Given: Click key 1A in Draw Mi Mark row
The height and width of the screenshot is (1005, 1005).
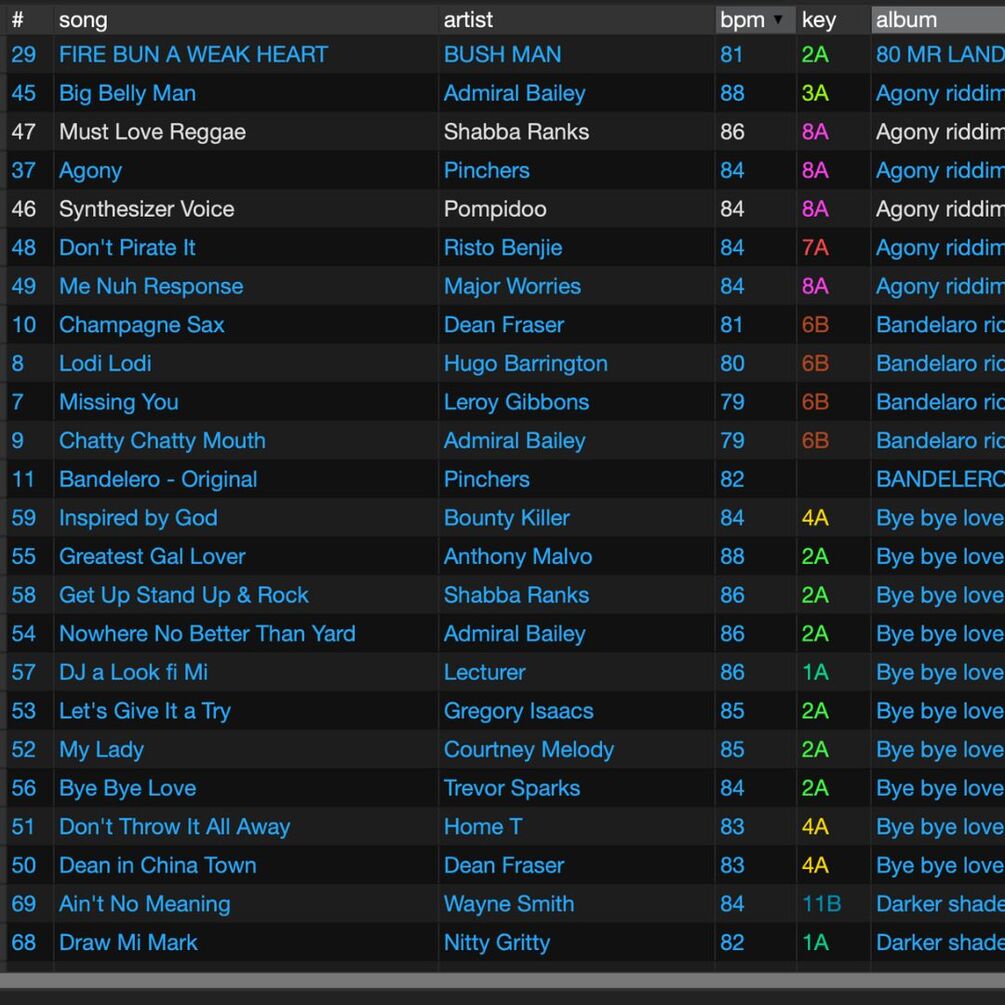Looking at the screenshot, I should pyautogui.click(x=815, y=943).
